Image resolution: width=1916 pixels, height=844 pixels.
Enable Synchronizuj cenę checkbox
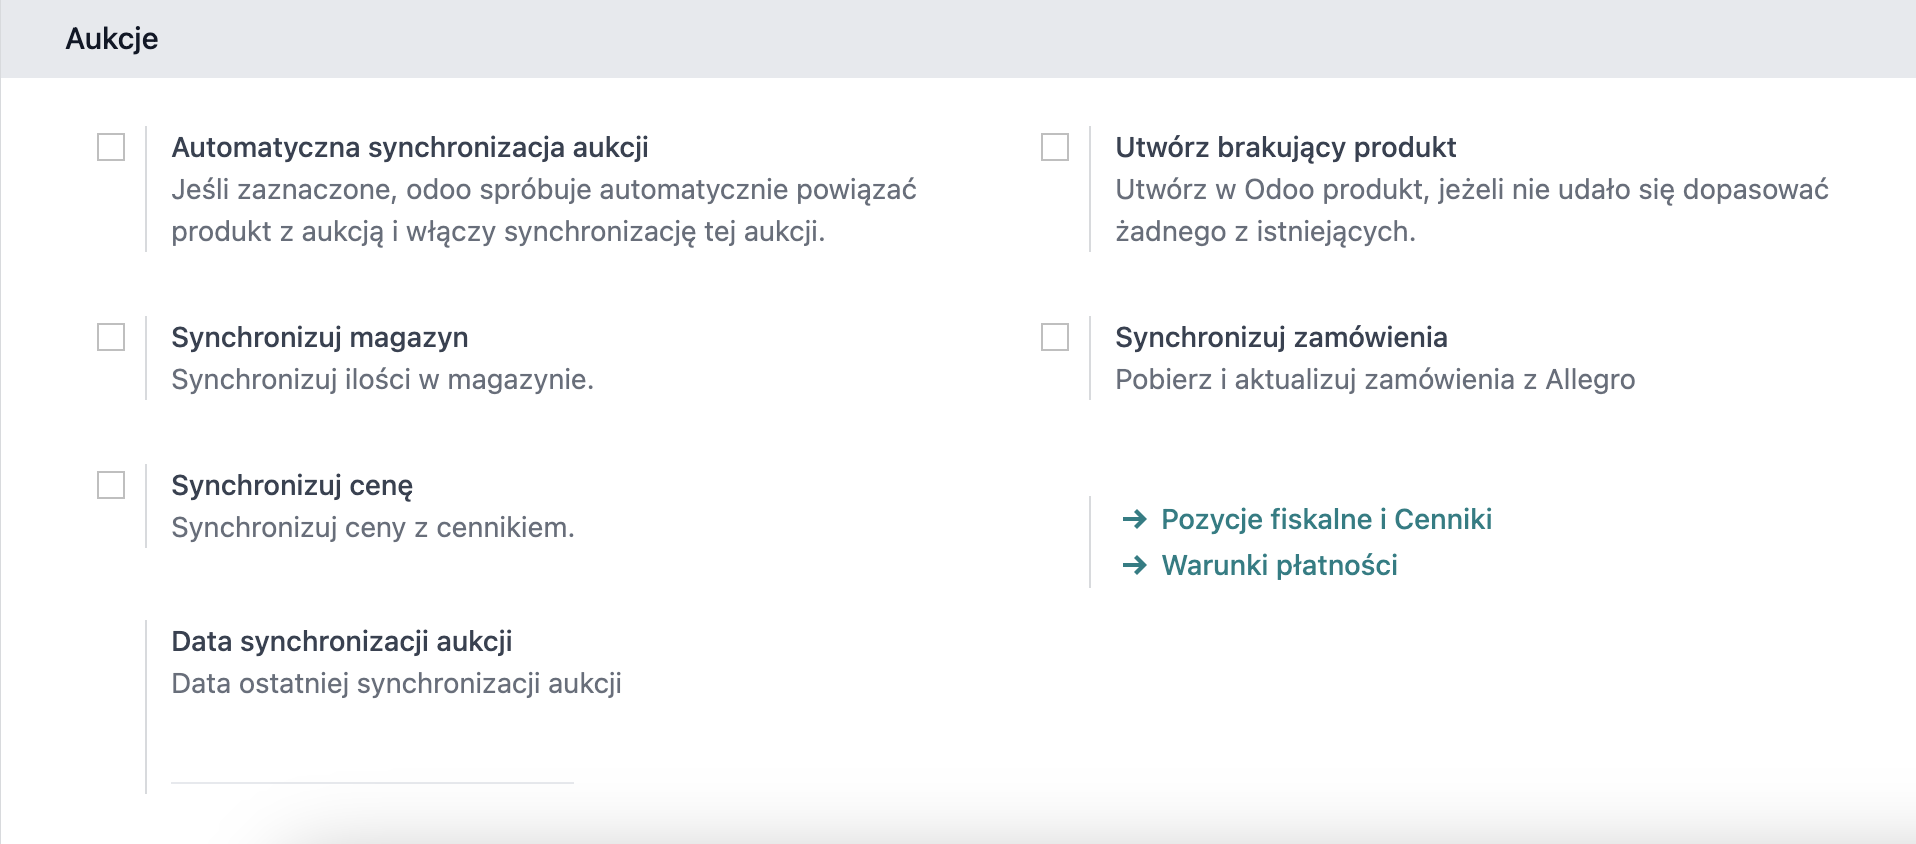point(111,485)
